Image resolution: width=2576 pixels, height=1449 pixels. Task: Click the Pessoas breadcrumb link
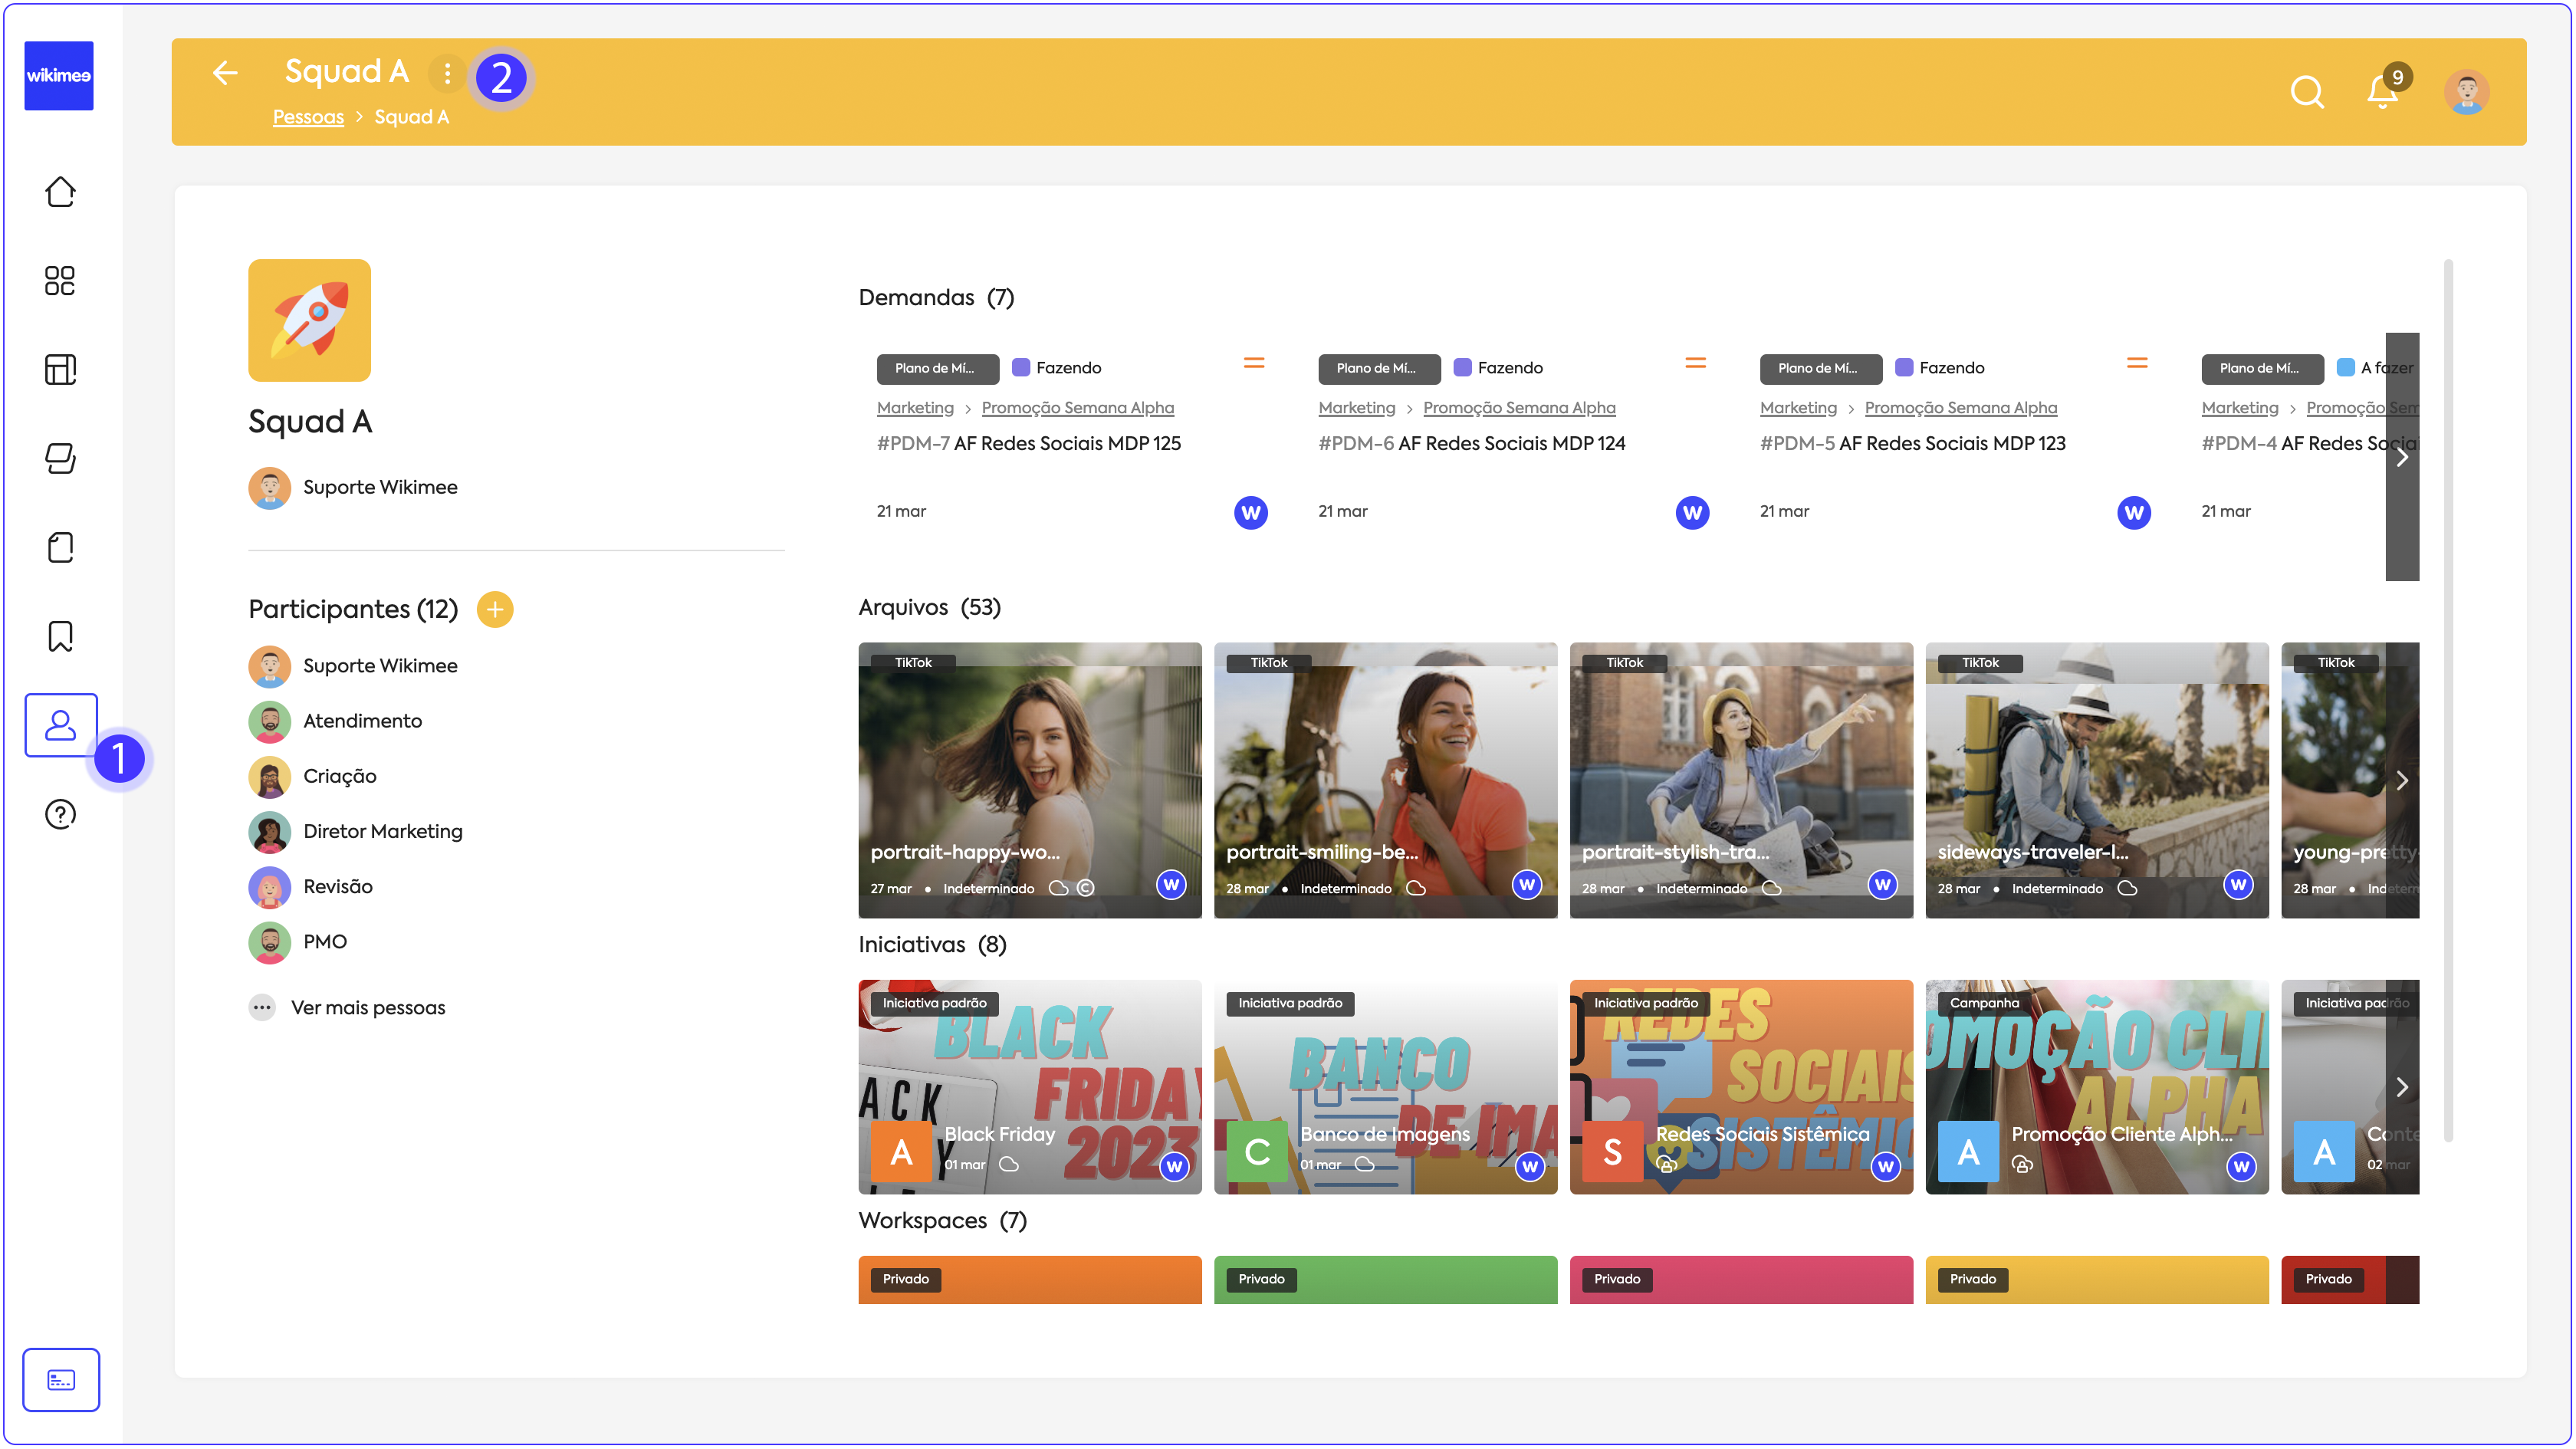(x=308, y=117)
